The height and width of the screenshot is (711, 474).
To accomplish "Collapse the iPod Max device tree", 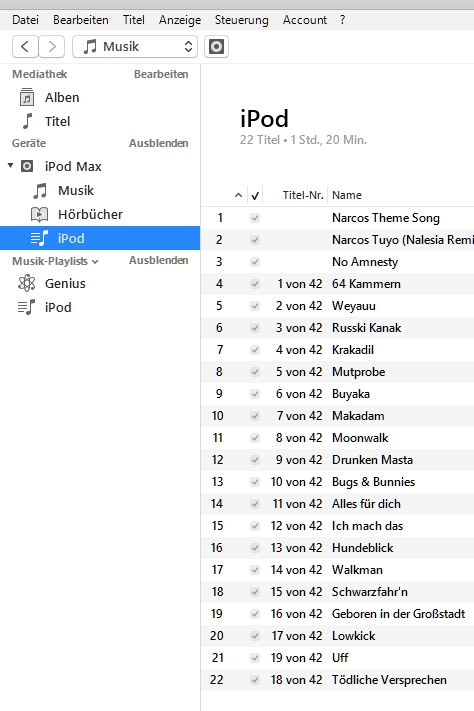I will tap(10, 166).
